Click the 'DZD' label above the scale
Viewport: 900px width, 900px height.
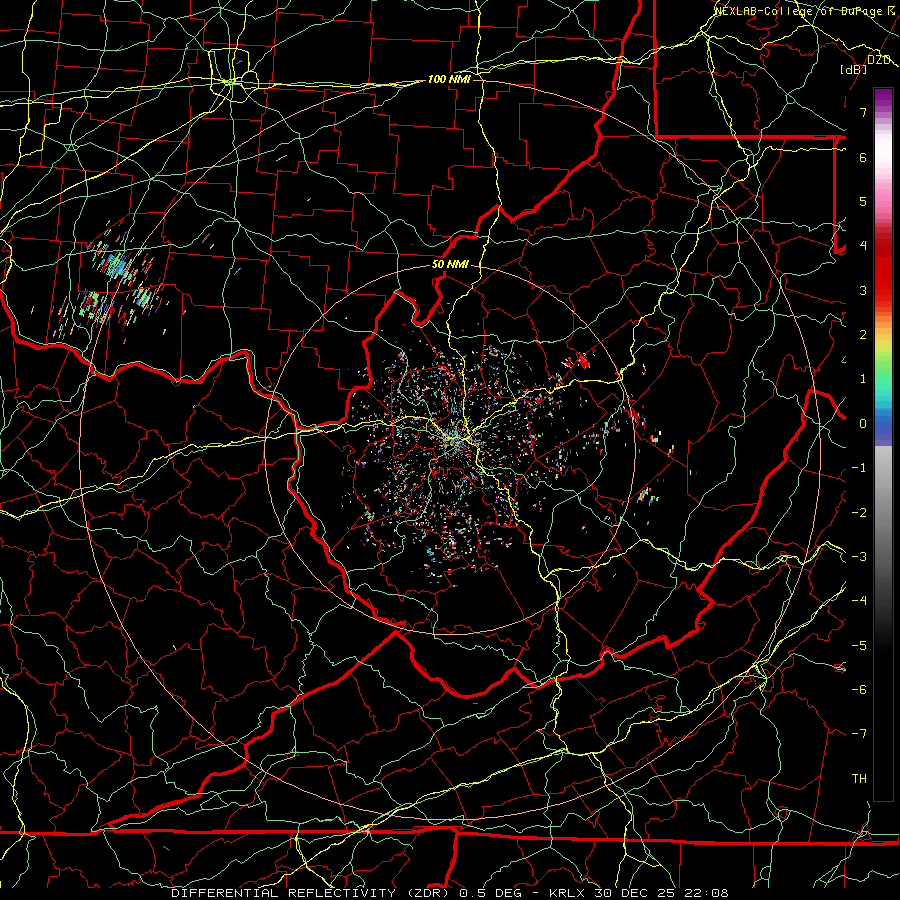[879, 60]
